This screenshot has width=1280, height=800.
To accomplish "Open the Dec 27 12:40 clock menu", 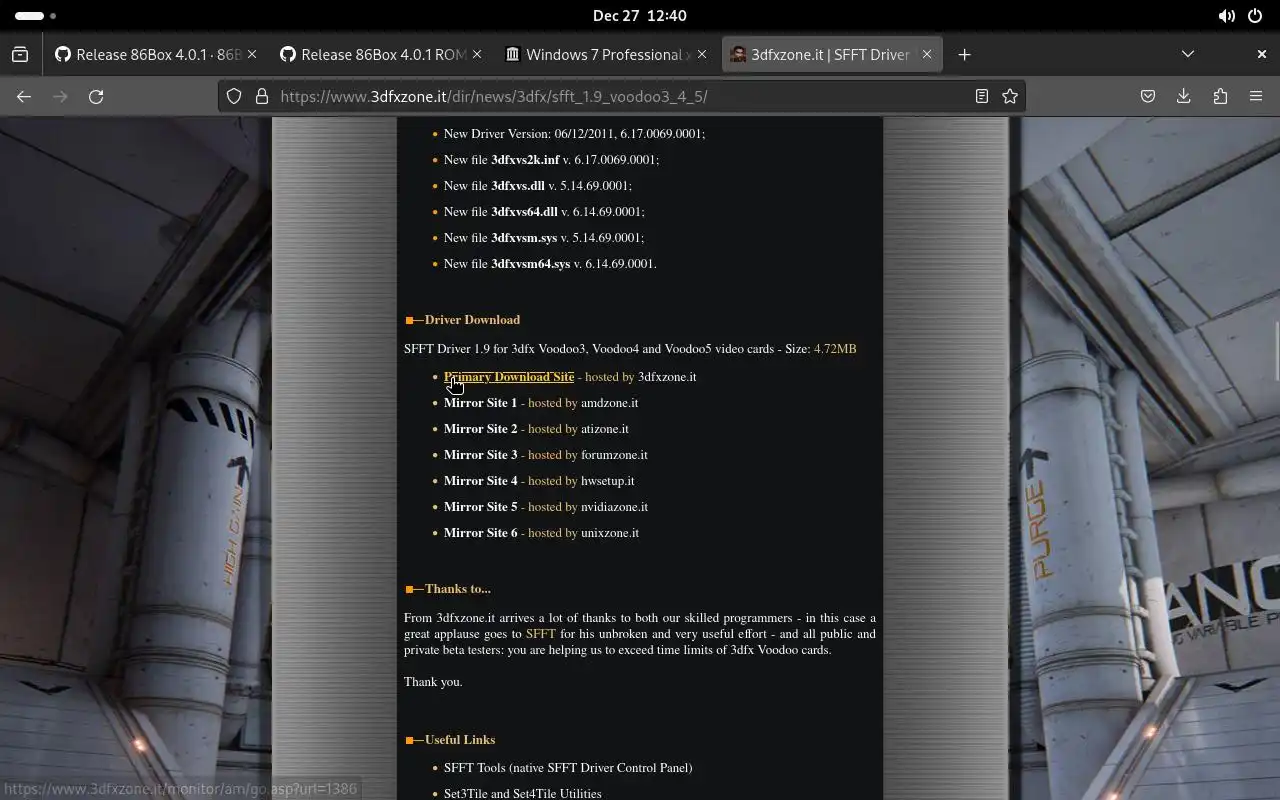I will click(x=640, y=16).
